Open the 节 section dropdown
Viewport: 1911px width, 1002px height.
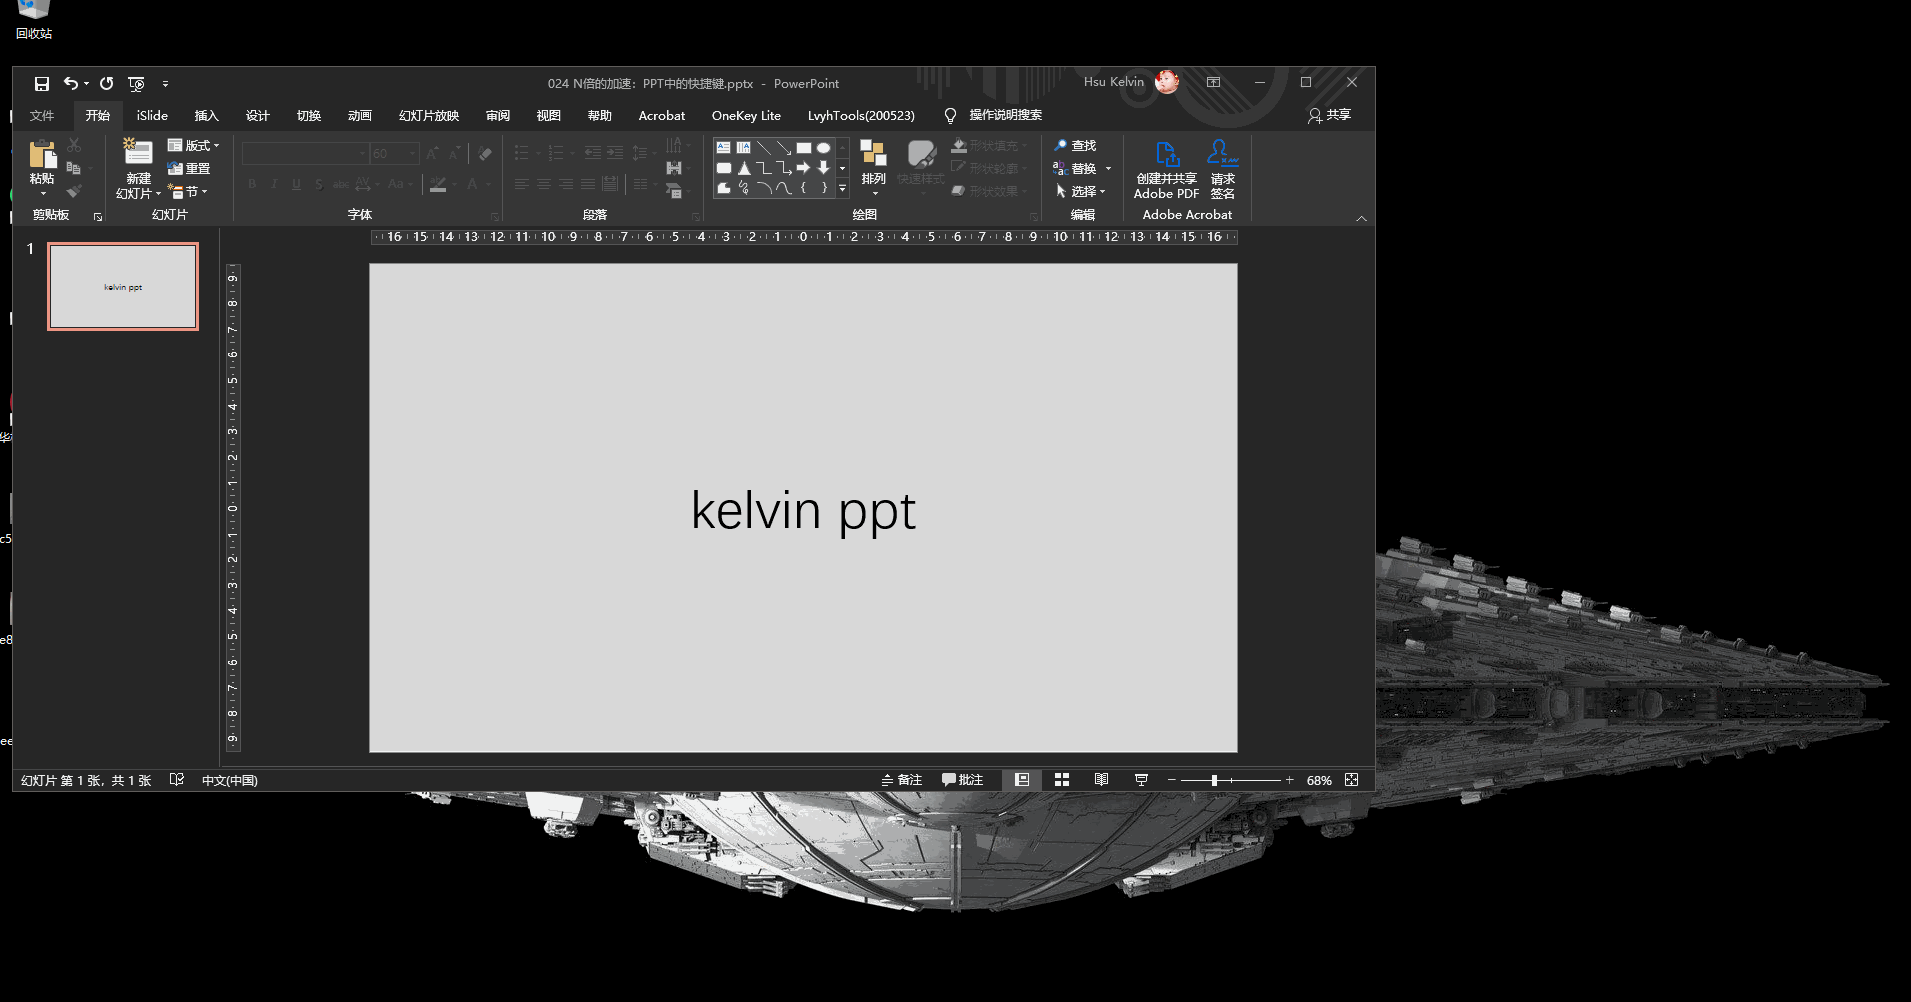[188, 191]
